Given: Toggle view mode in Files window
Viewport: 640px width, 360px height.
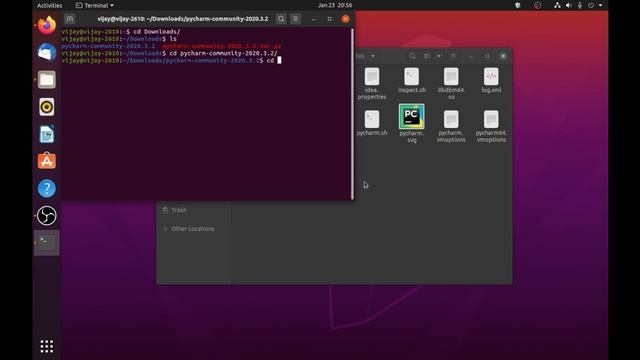Looking at the screenshot, I should 427,56.
